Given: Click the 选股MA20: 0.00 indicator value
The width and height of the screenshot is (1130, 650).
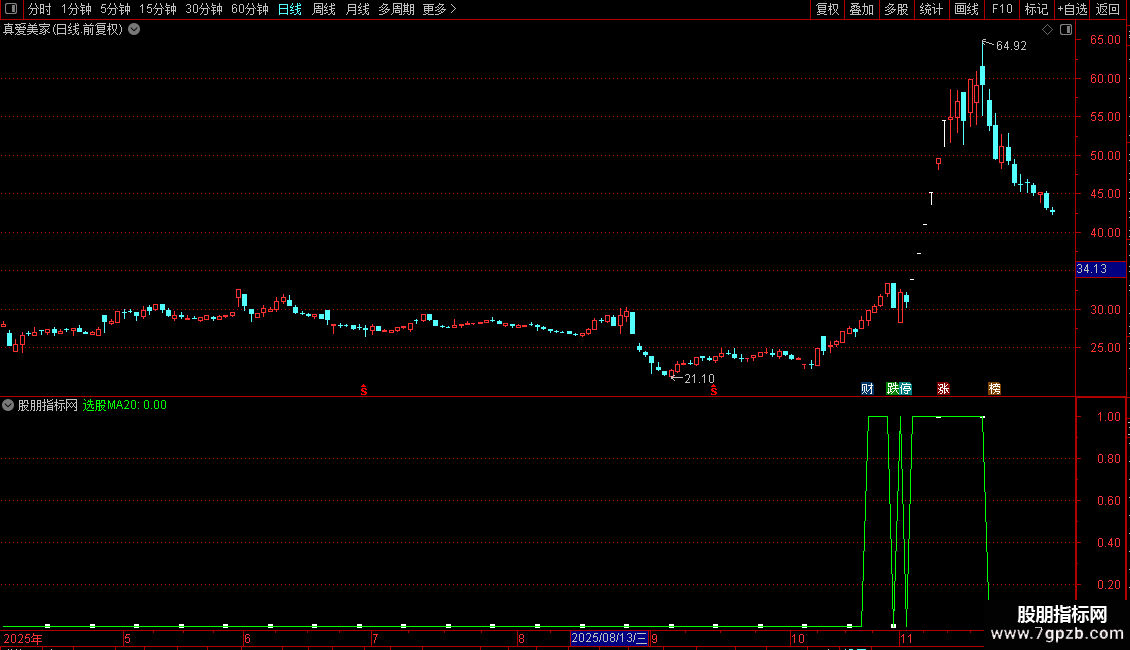Looking at the screenshot, I should (125, 405).
